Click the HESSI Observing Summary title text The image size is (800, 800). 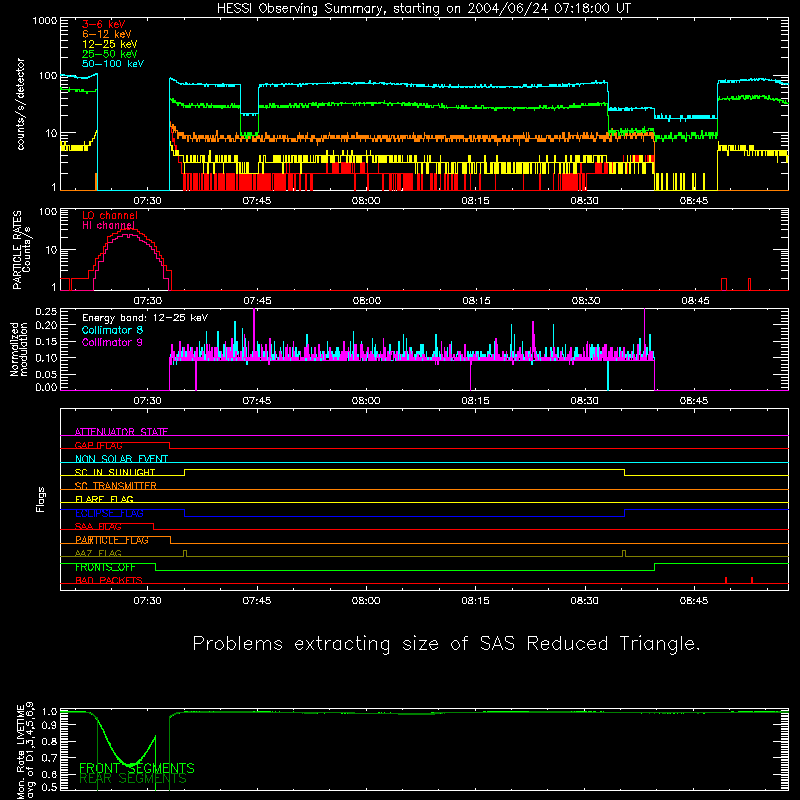tap(424, 9)
